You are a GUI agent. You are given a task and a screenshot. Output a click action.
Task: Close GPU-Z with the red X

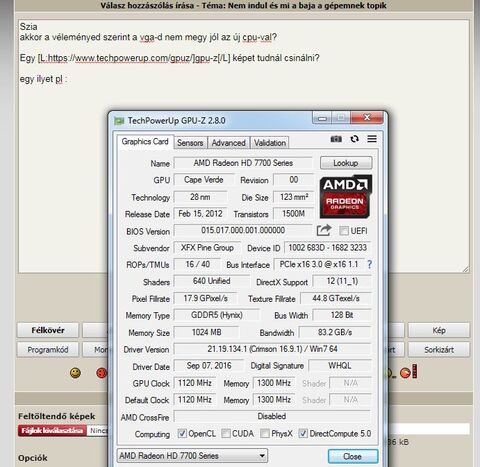pyautogui.click(x=367, y=118)
